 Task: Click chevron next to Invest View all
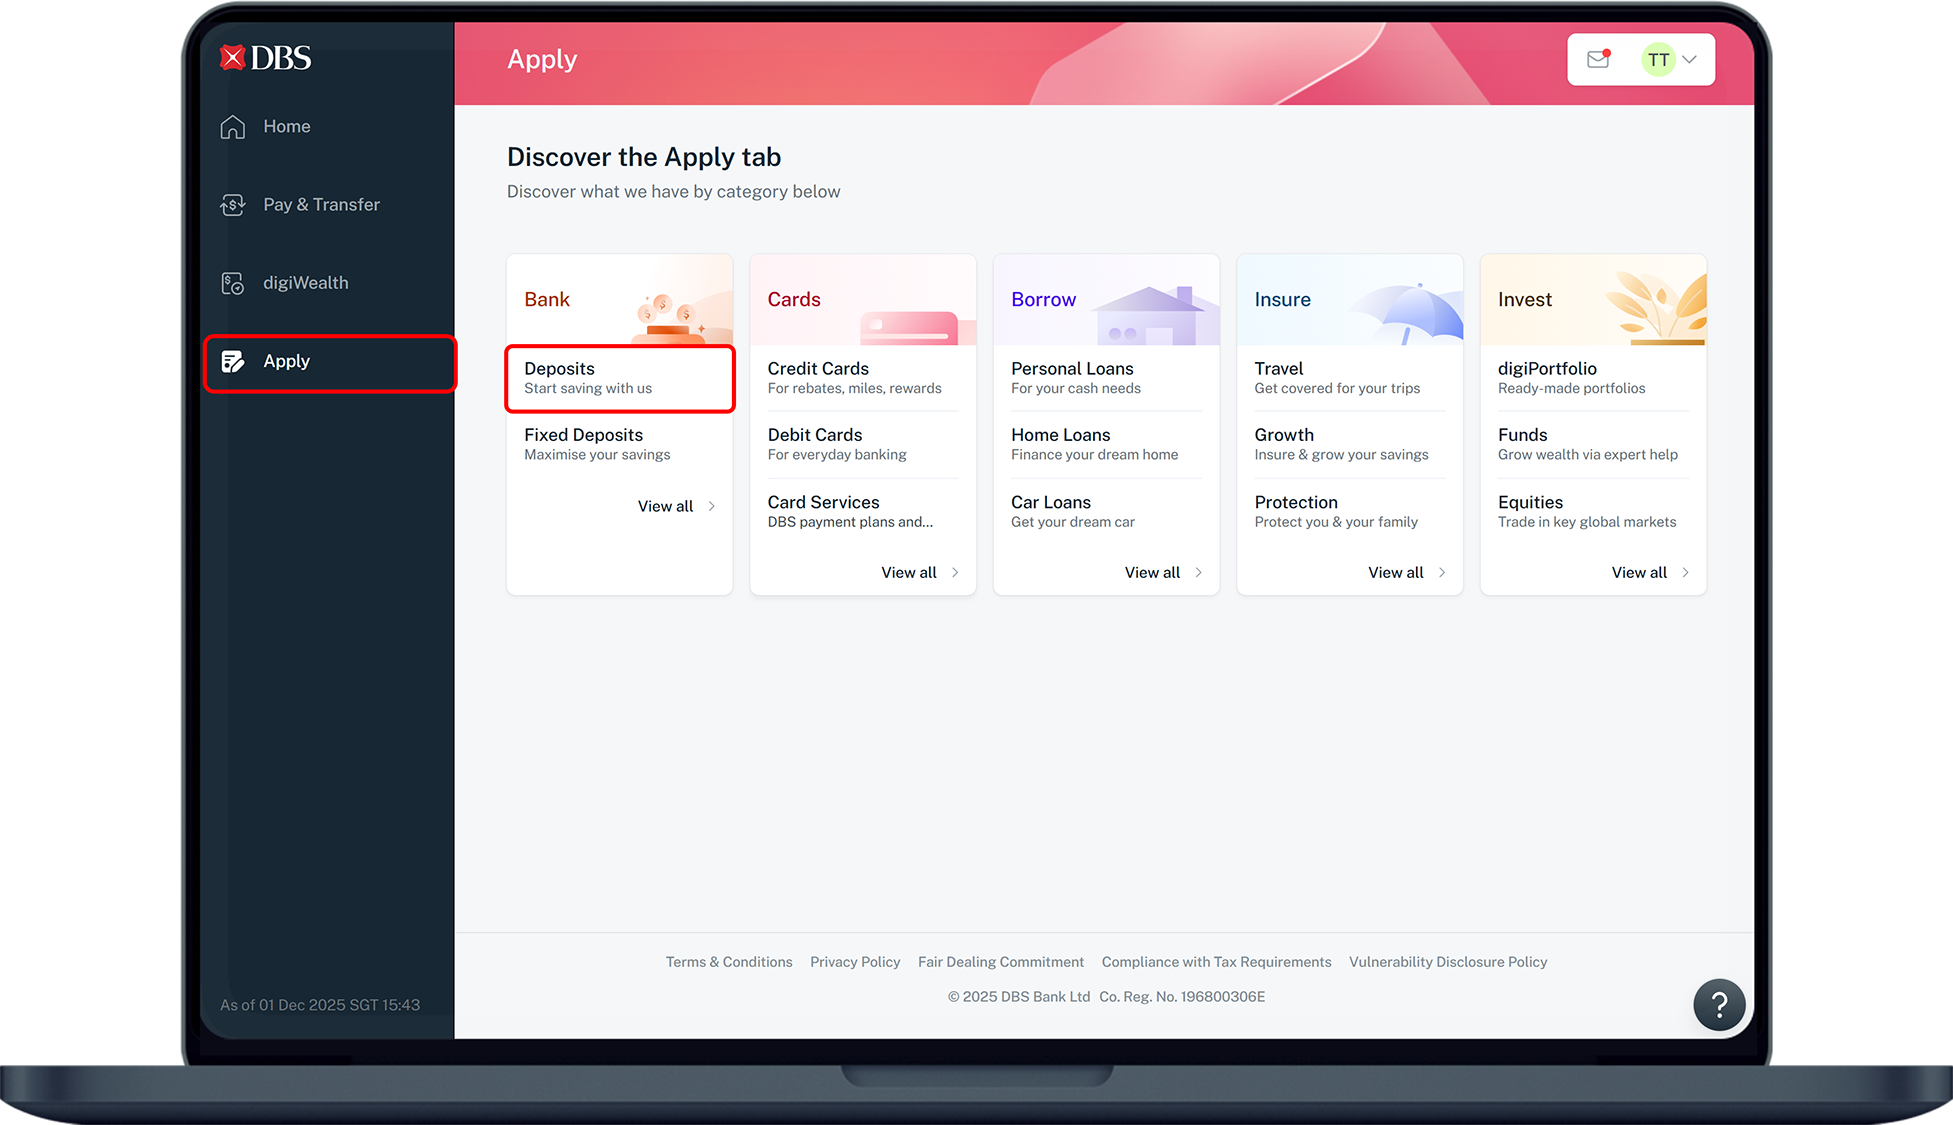point(1685,573)
